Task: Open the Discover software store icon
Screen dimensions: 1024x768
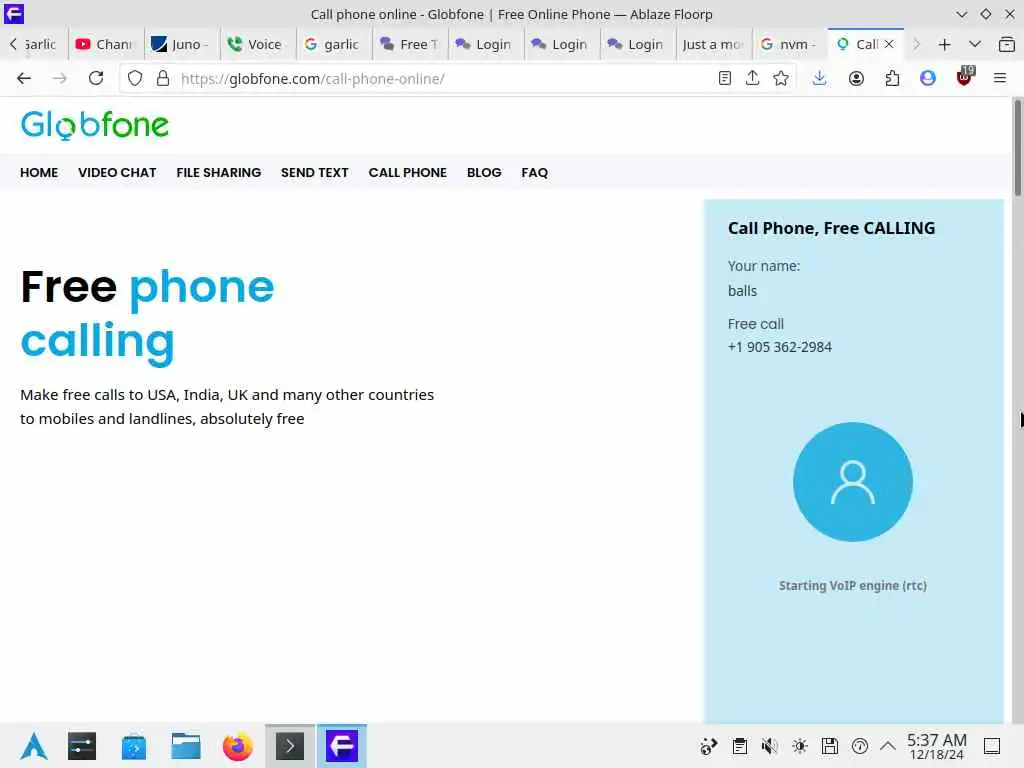Action: pyautogui.click(x=134, y=746)
